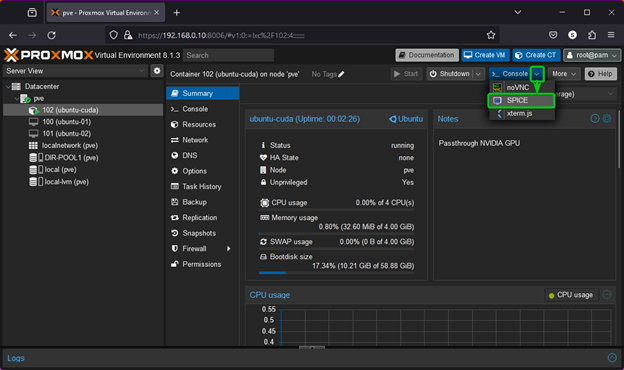Choose noVNC console option

click(521, 87)
